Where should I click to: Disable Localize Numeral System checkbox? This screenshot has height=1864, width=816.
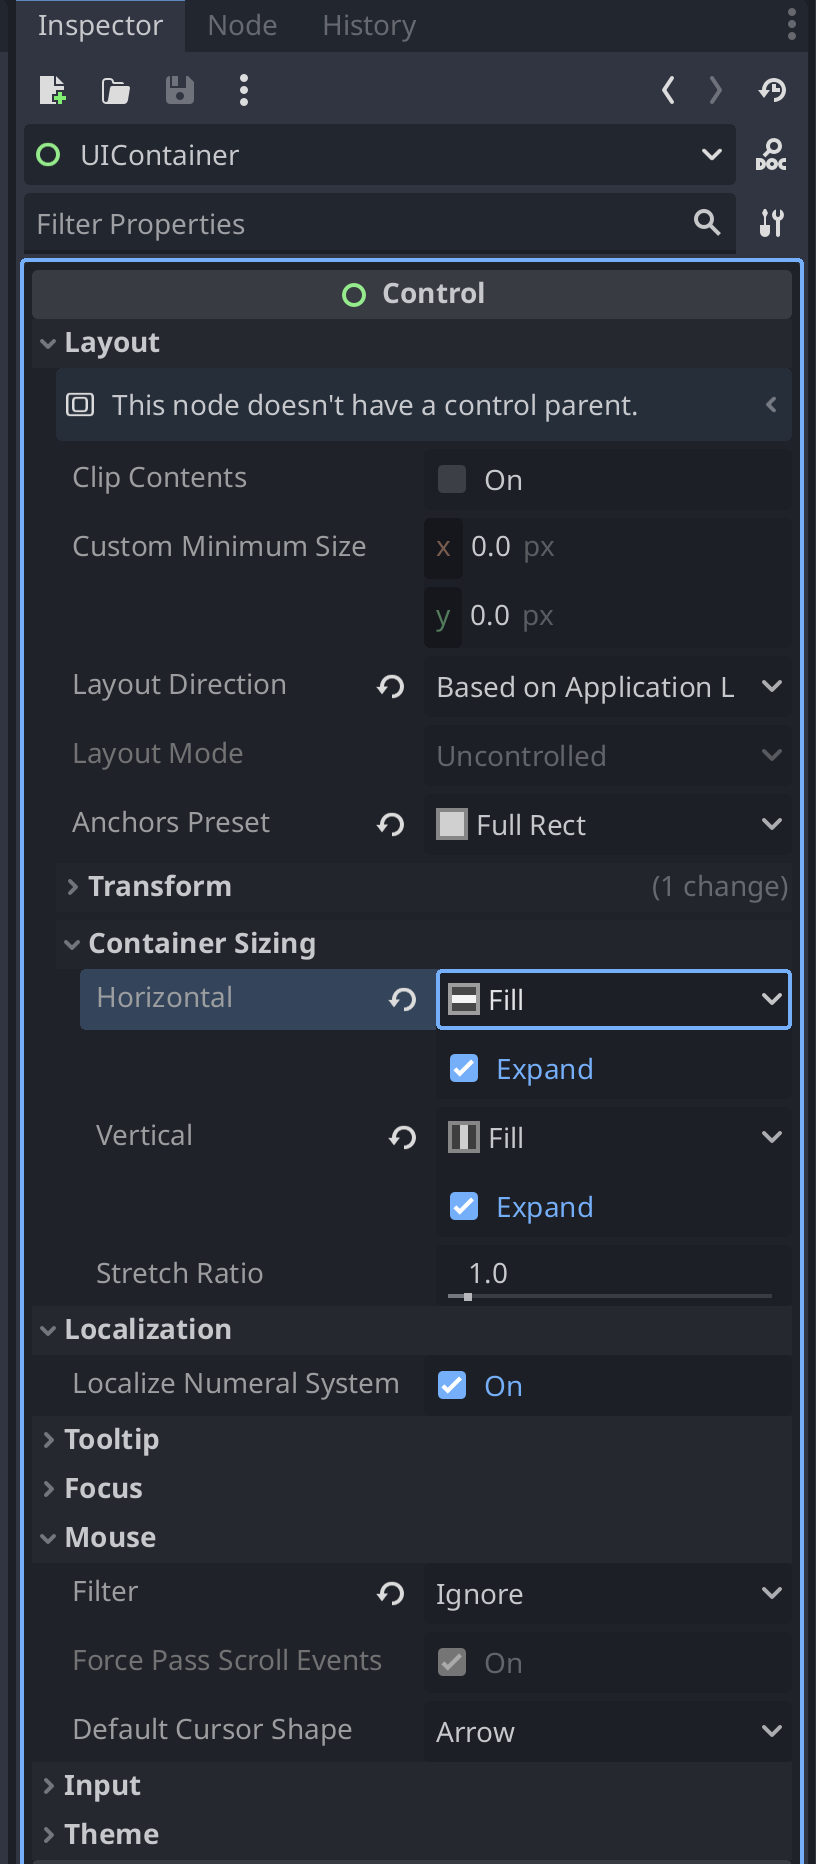point(452,1385)
